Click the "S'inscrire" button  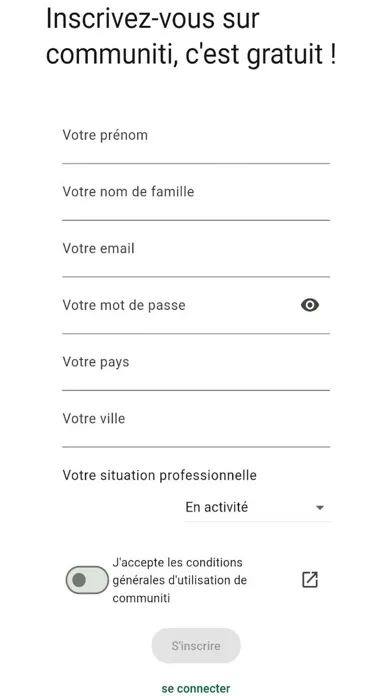(x=196, y=646)
